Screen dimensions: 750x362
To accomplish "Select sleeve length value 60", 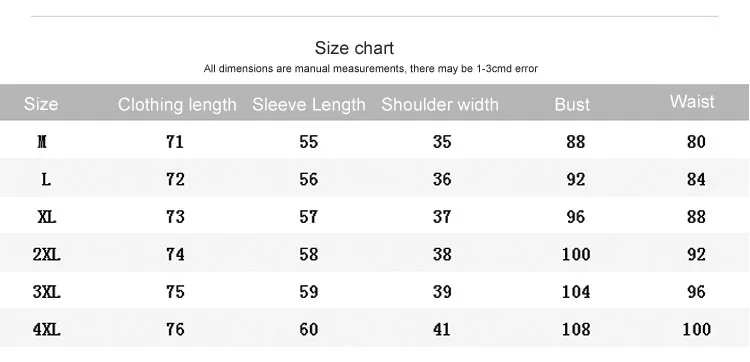I will (x=309, y=329).
